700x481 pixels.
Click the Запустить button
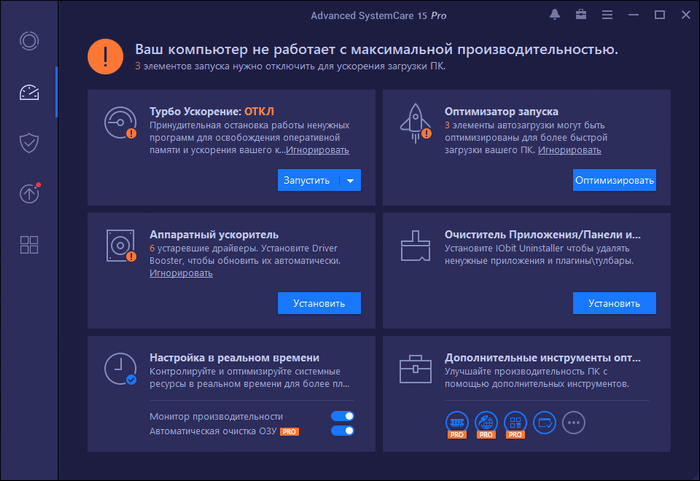click(308, 180)
